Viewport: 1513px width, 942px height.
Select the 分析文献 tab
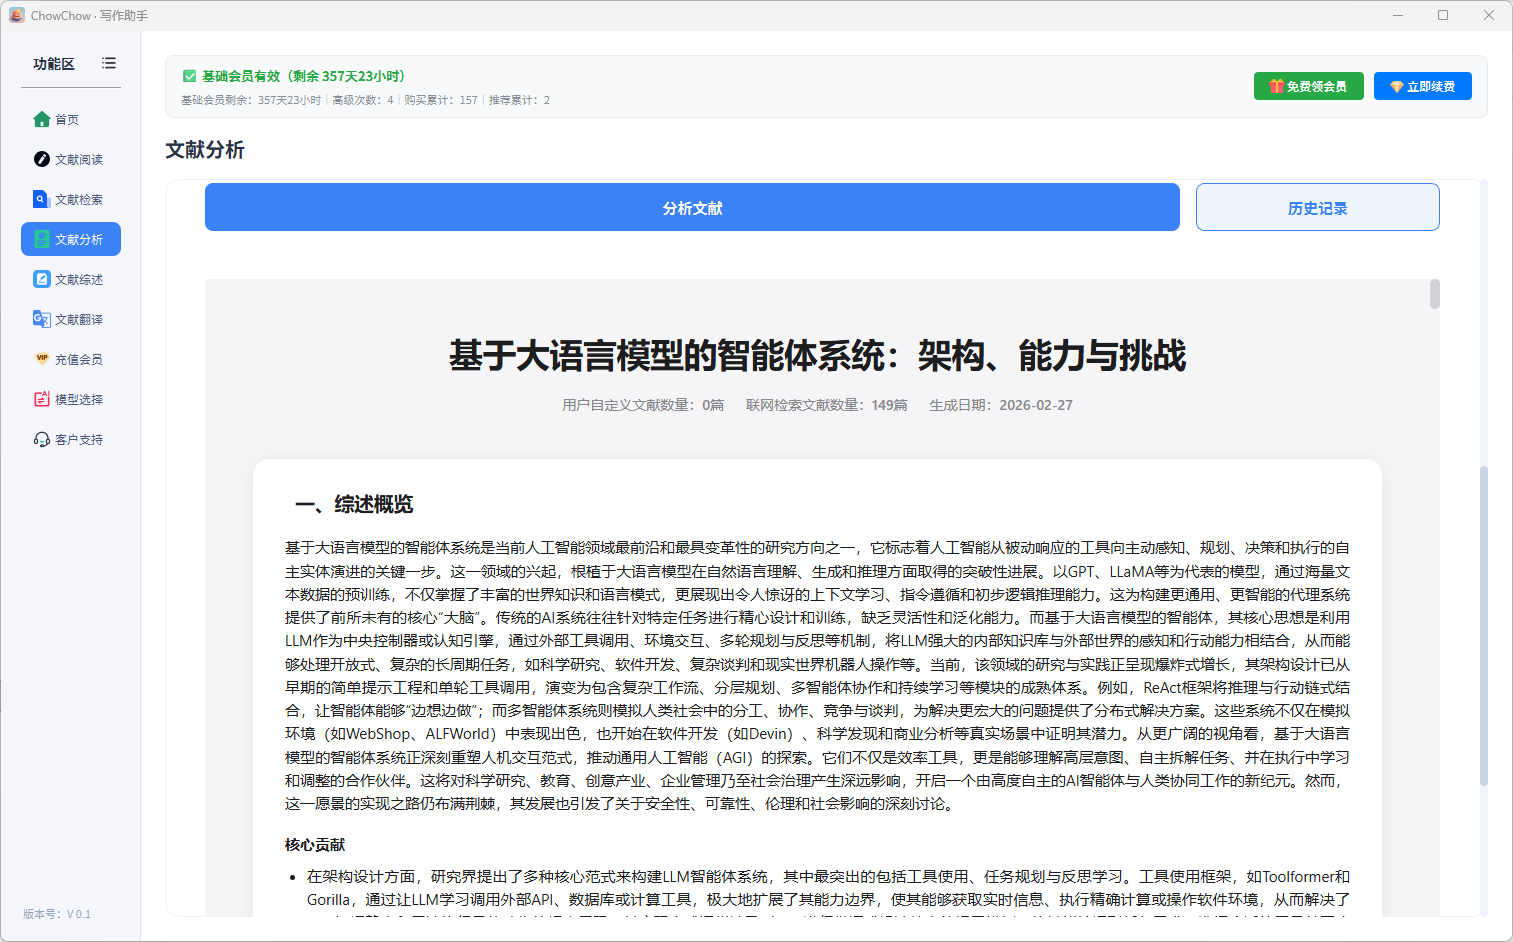tap(692, 207)
